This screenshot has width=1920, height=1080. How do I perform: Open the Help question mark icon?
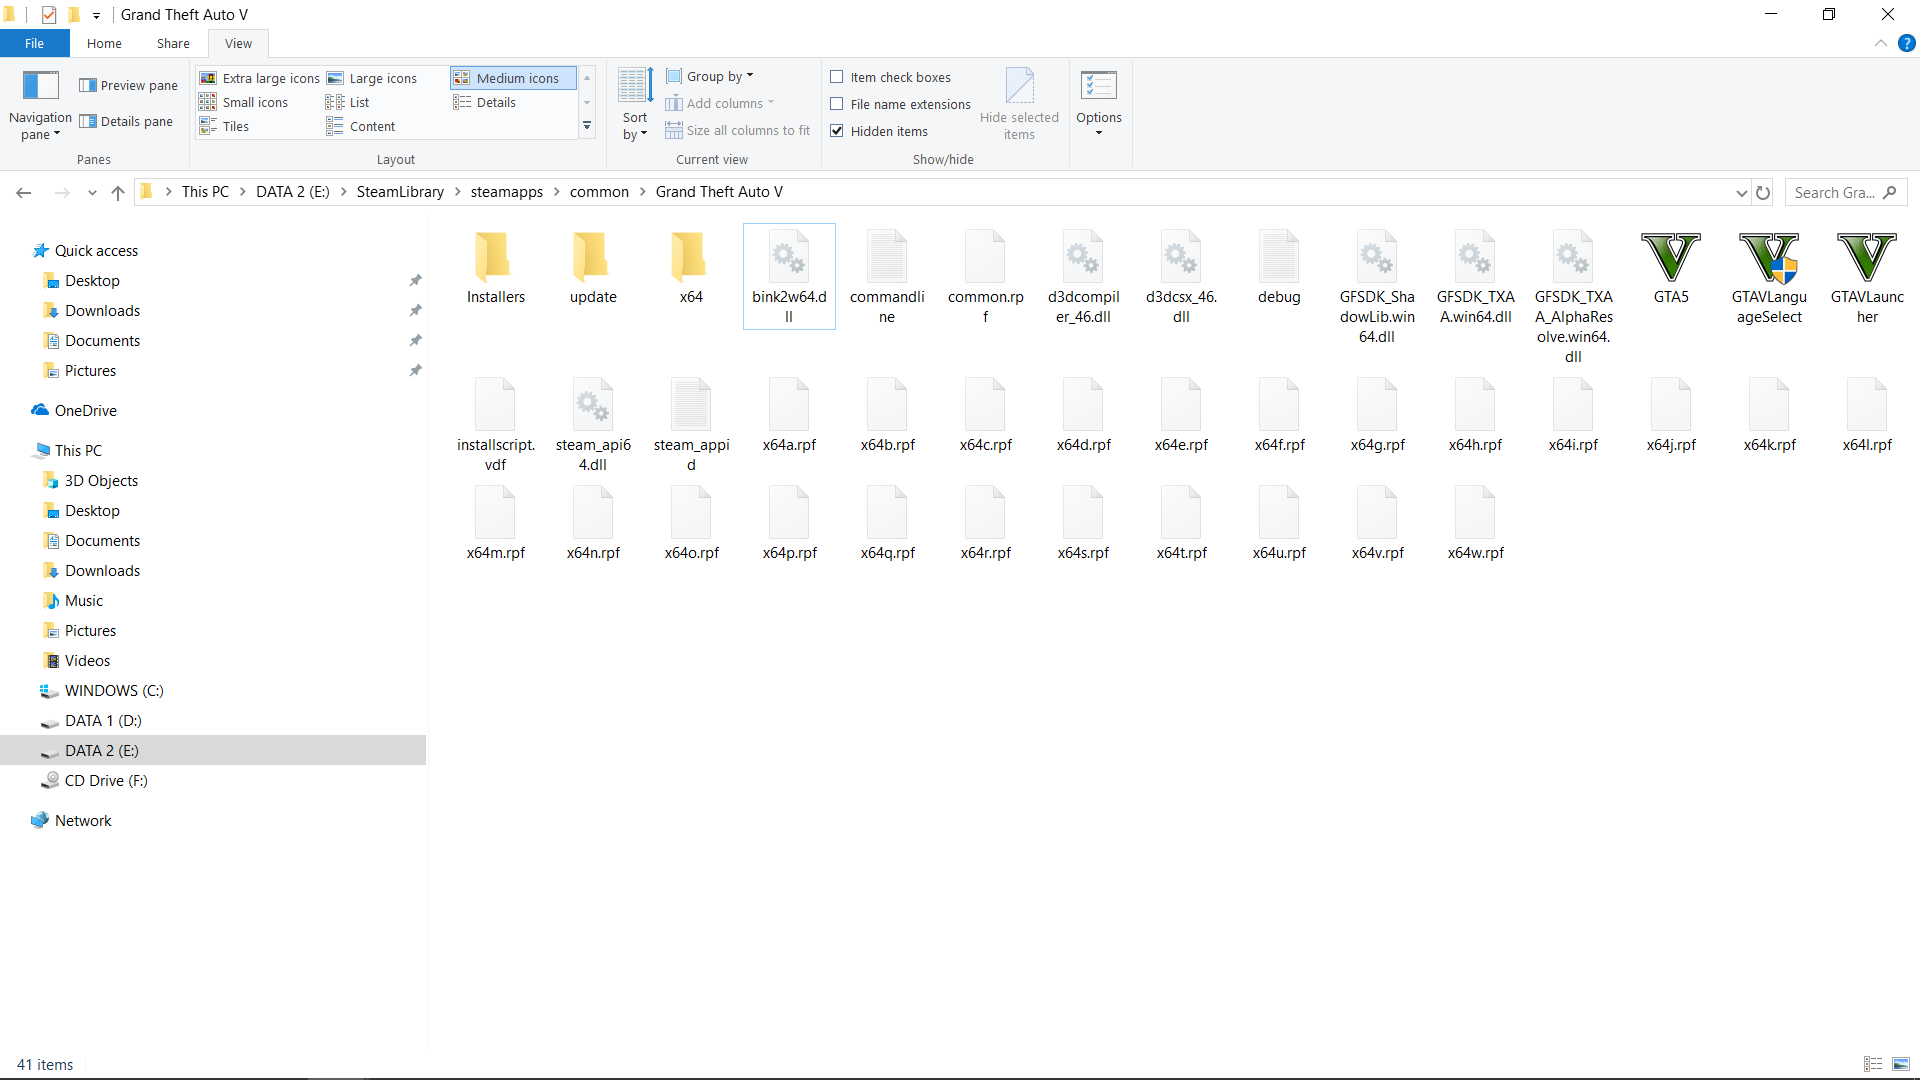(1906, 43)
